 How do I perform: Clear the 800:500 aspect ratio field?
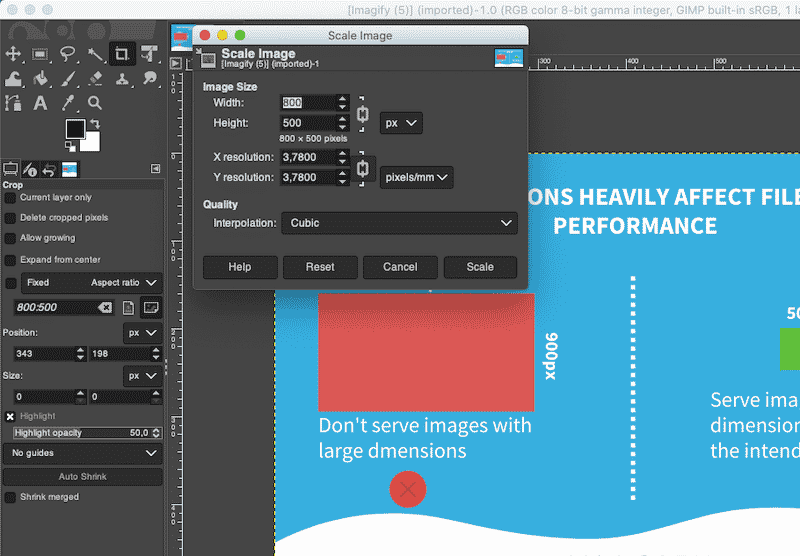point(105,307)
